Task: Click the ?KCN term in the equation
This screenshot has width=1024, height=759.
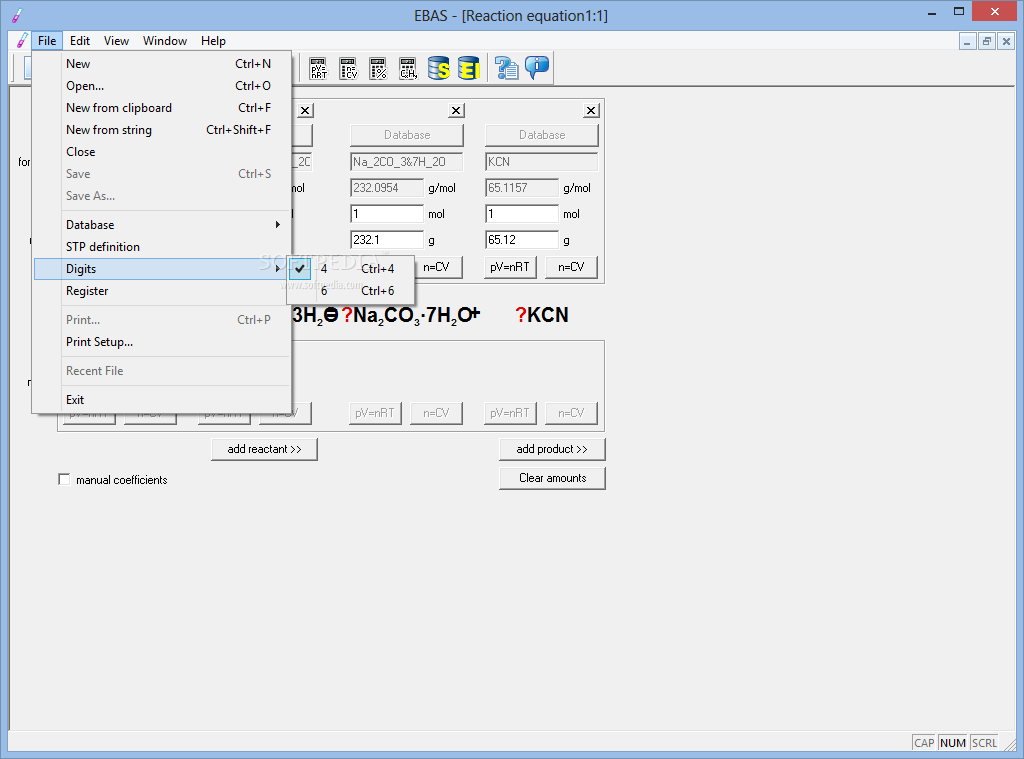Action: [x=541, y=315]
